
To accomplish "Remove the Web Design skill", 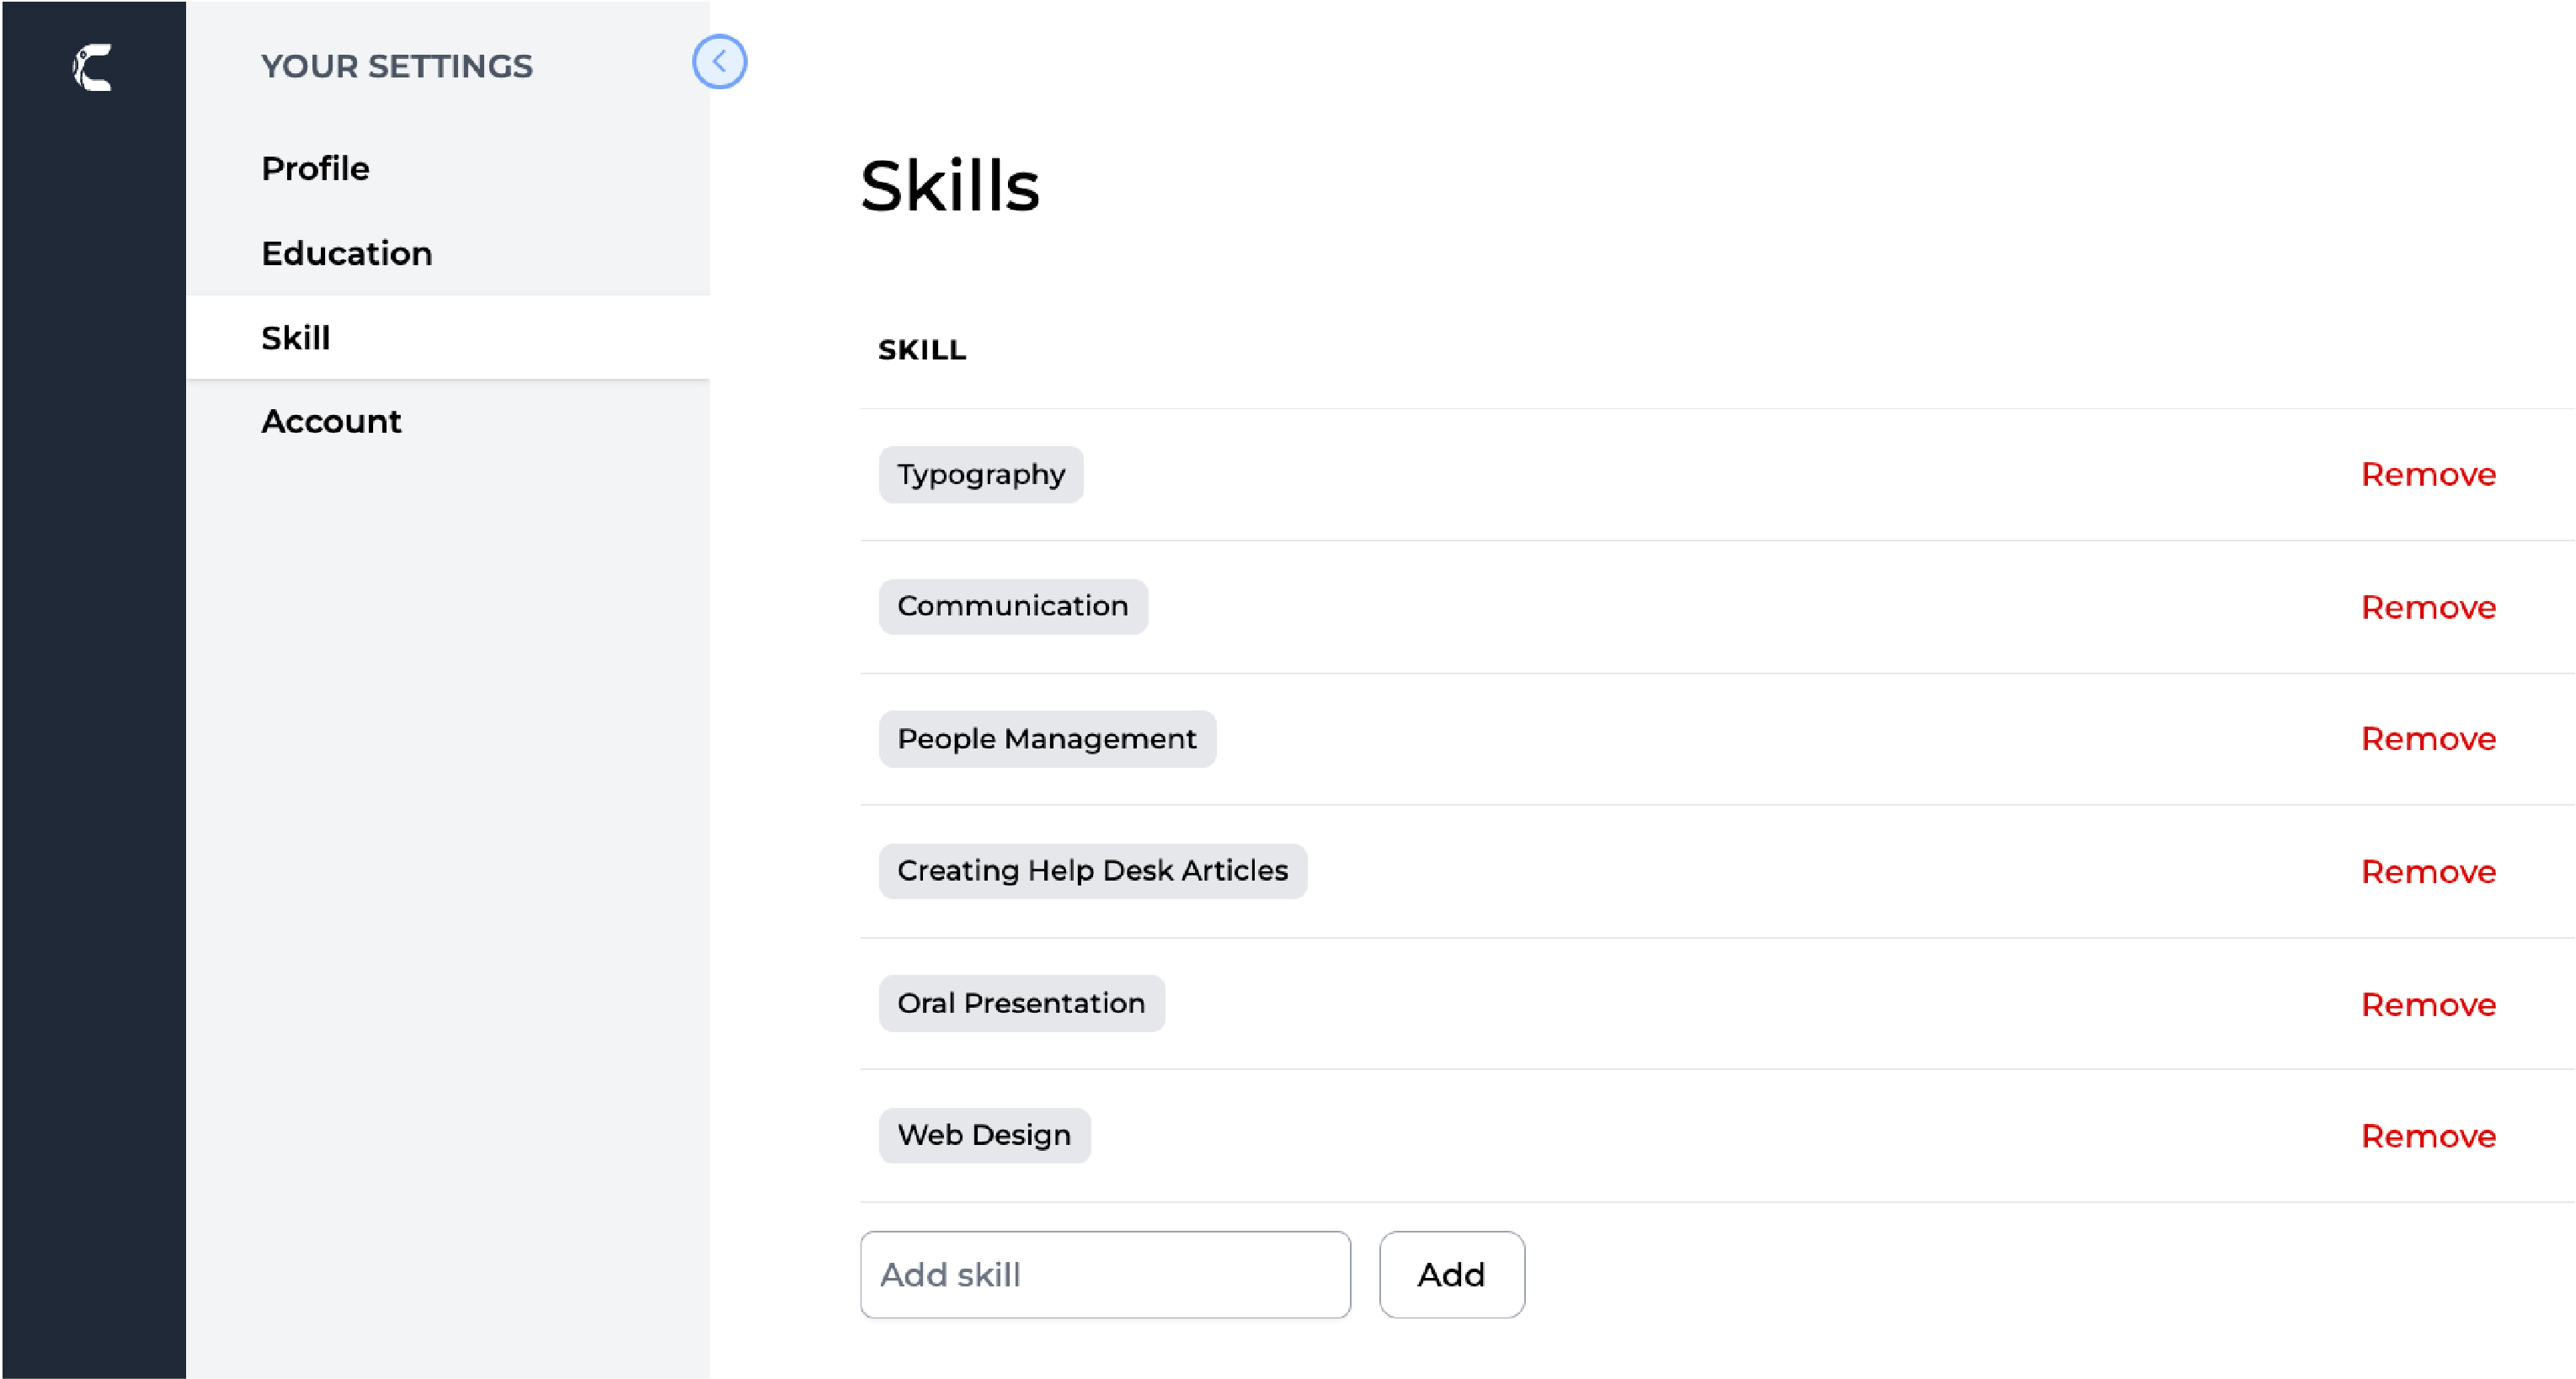I will point(2428,1136).
